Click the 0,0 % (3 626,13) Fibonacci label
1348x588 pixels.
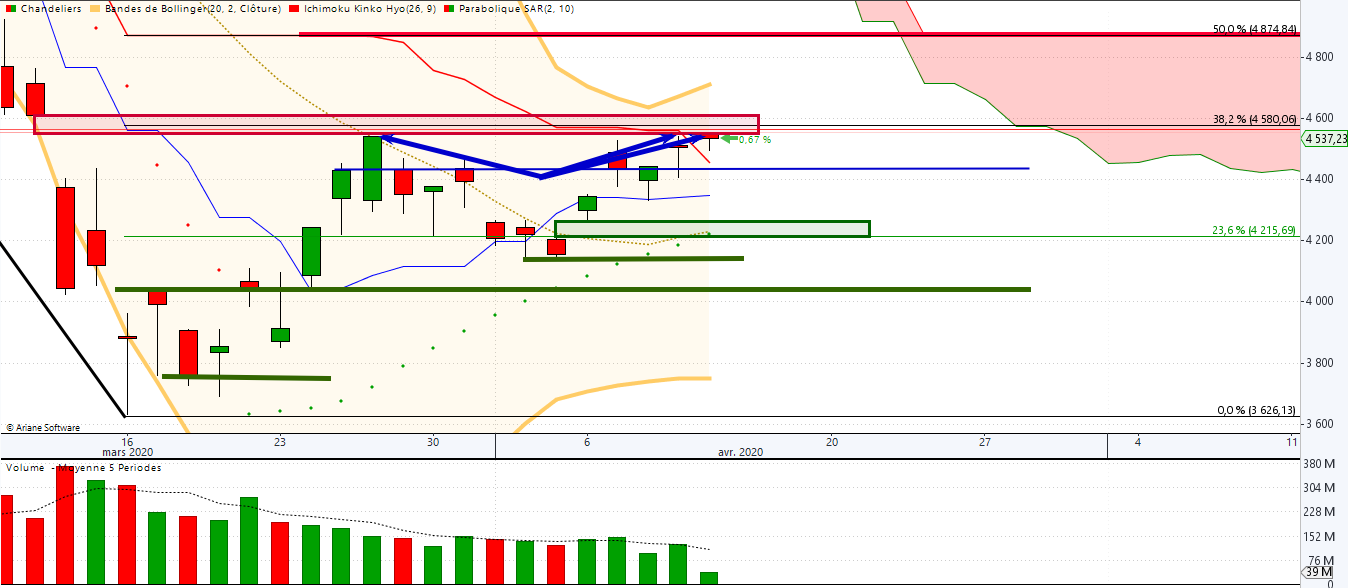click(1256, 410)
